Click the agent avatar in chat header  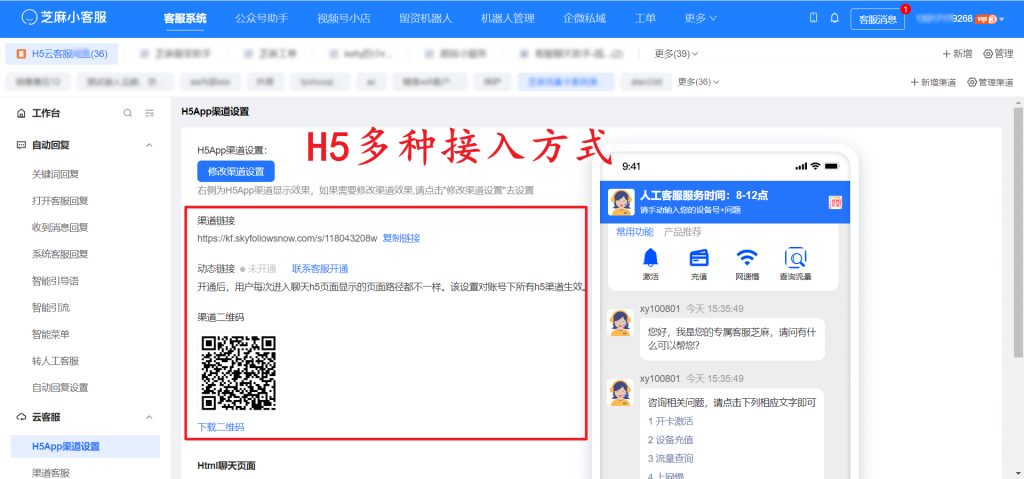621,202
